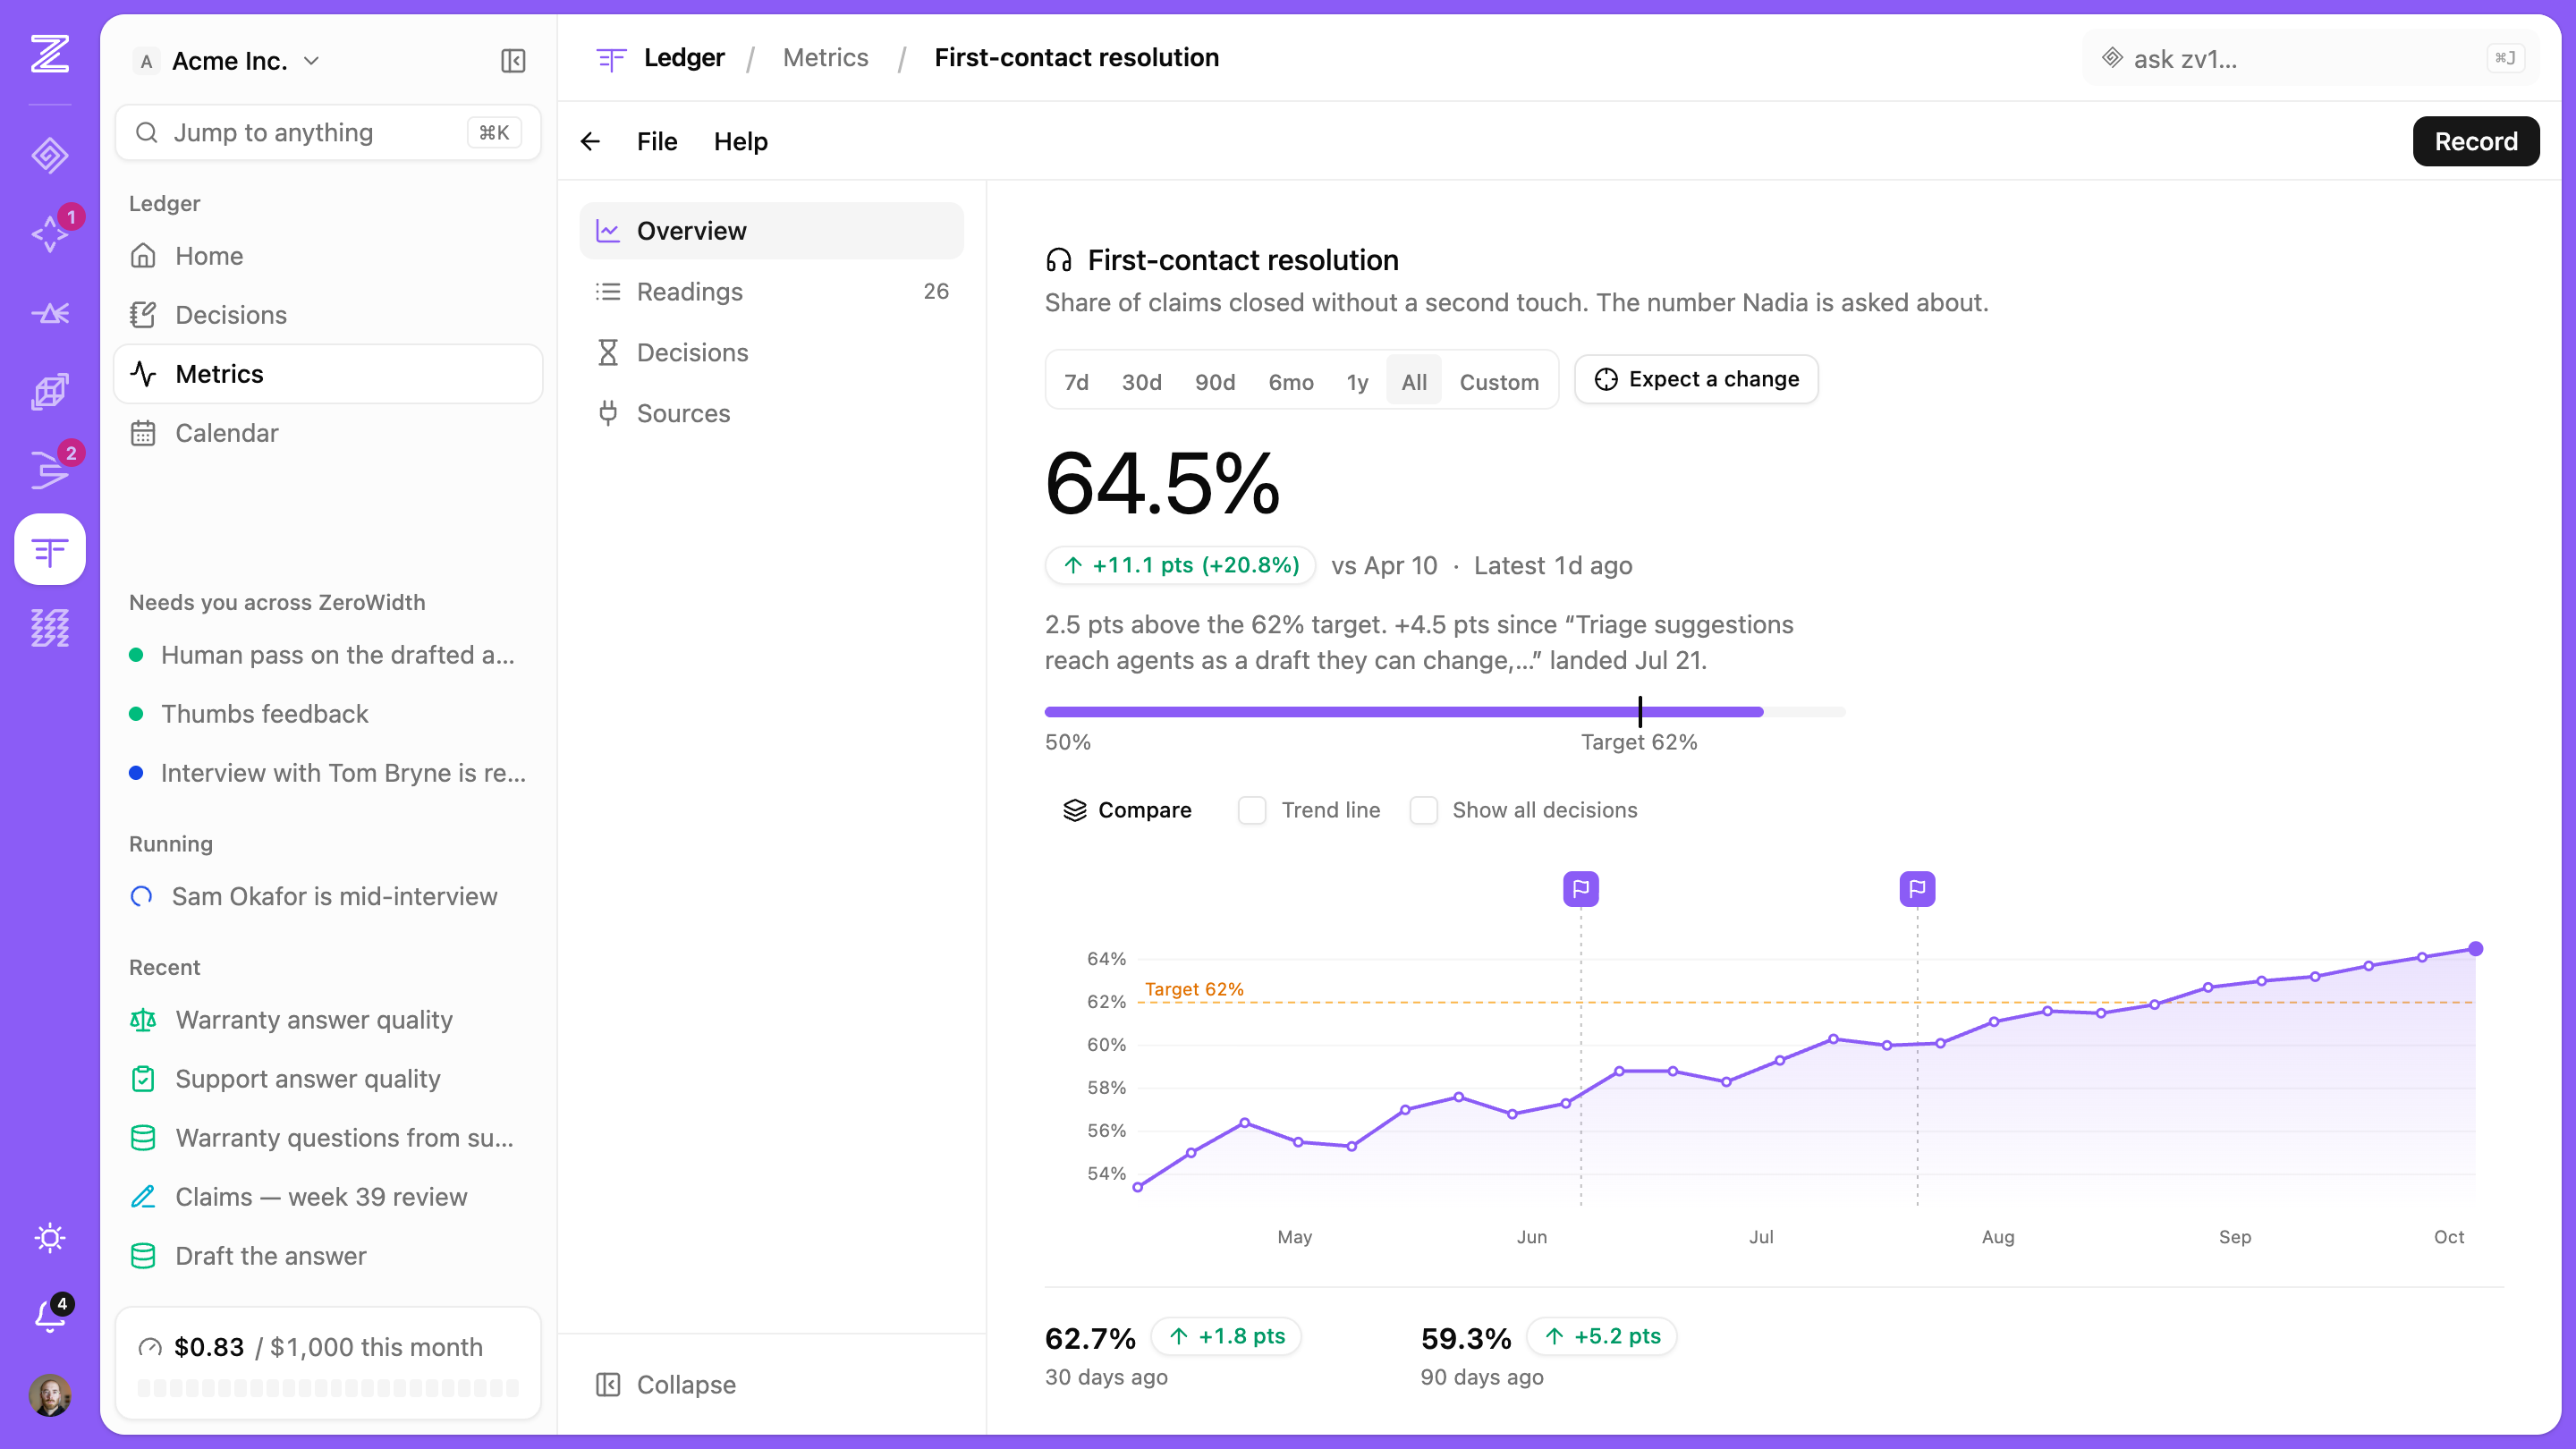
Task: Click the monthly spend usage bar
Action: point(328,1387)
